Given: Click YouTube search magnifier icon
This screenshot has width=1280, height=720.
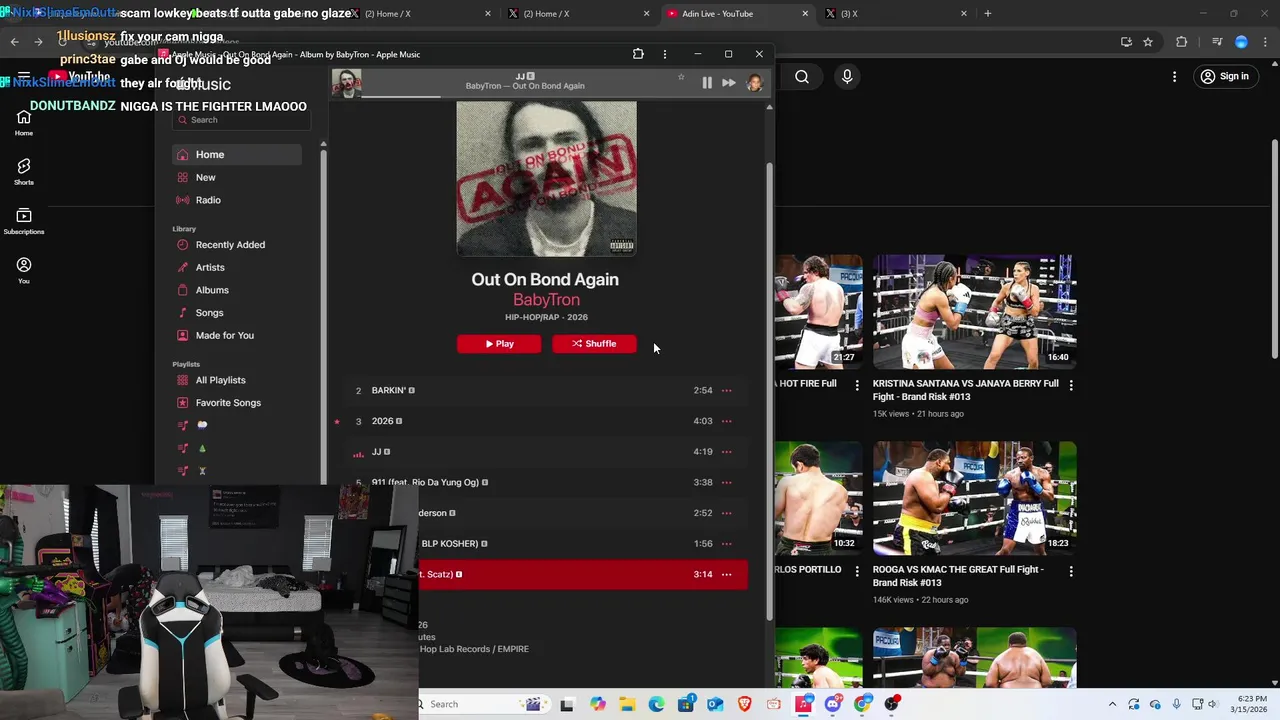Looking at the screenshot, I should pyautogui.click(x=802, y=77).
